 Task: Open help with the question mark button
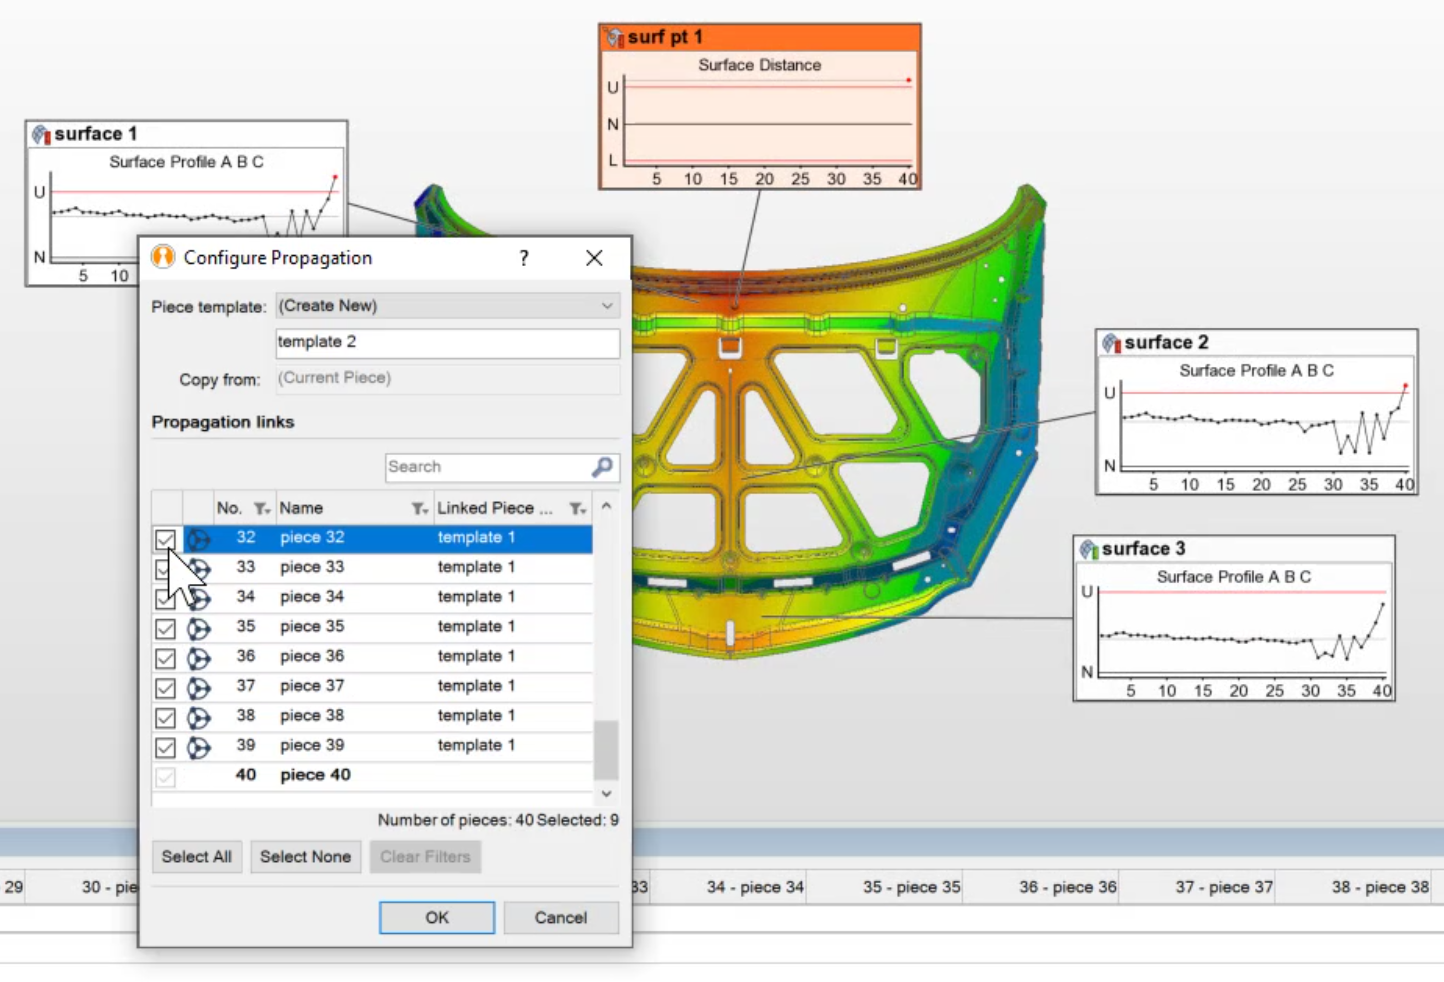pos(524,258)
